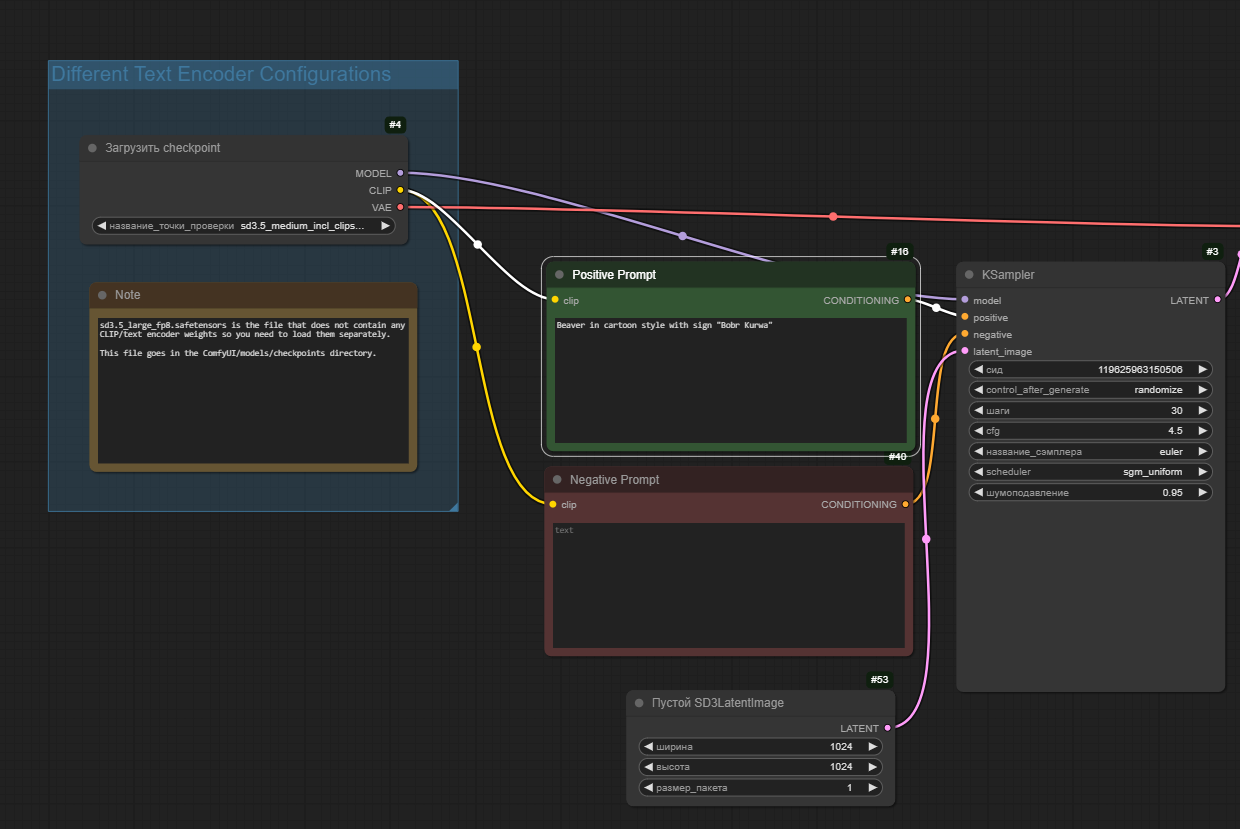1240x829 pixels.
Task: Click the clip input socket of Negative Prompt
Action: point(553,505)
